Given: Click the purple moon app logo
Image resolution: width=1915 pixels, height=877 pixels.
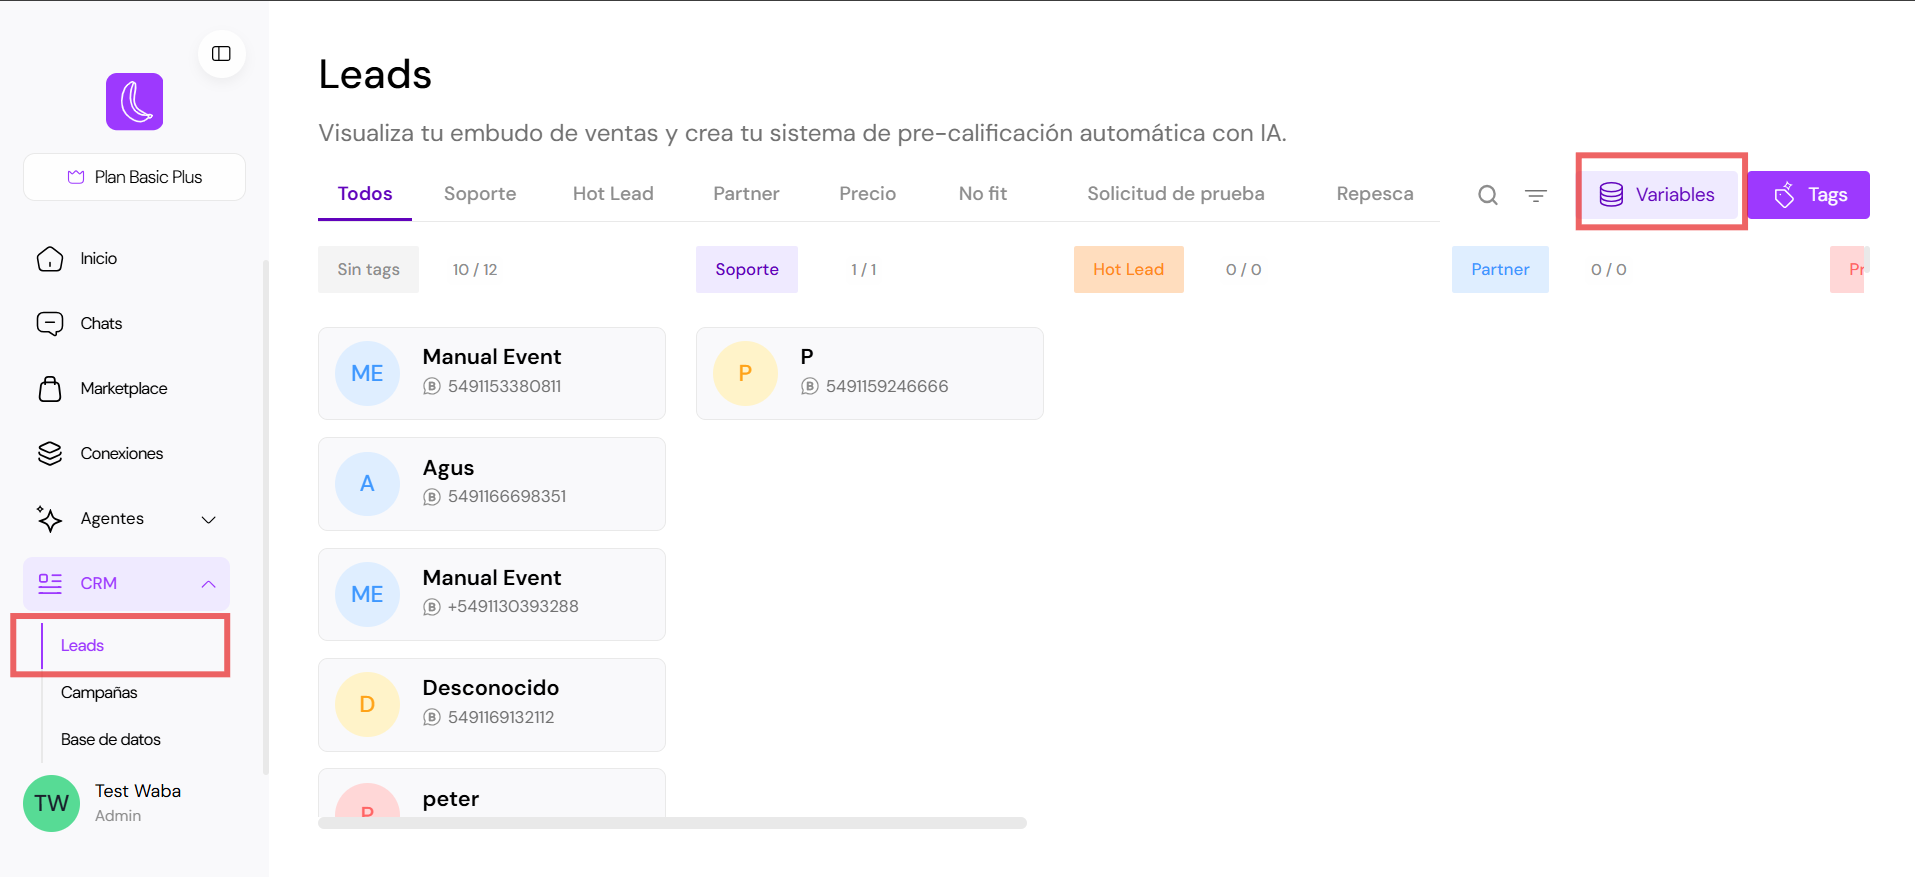Looking at the screenshot, I should pyautogui.click(x=134, y=101).
